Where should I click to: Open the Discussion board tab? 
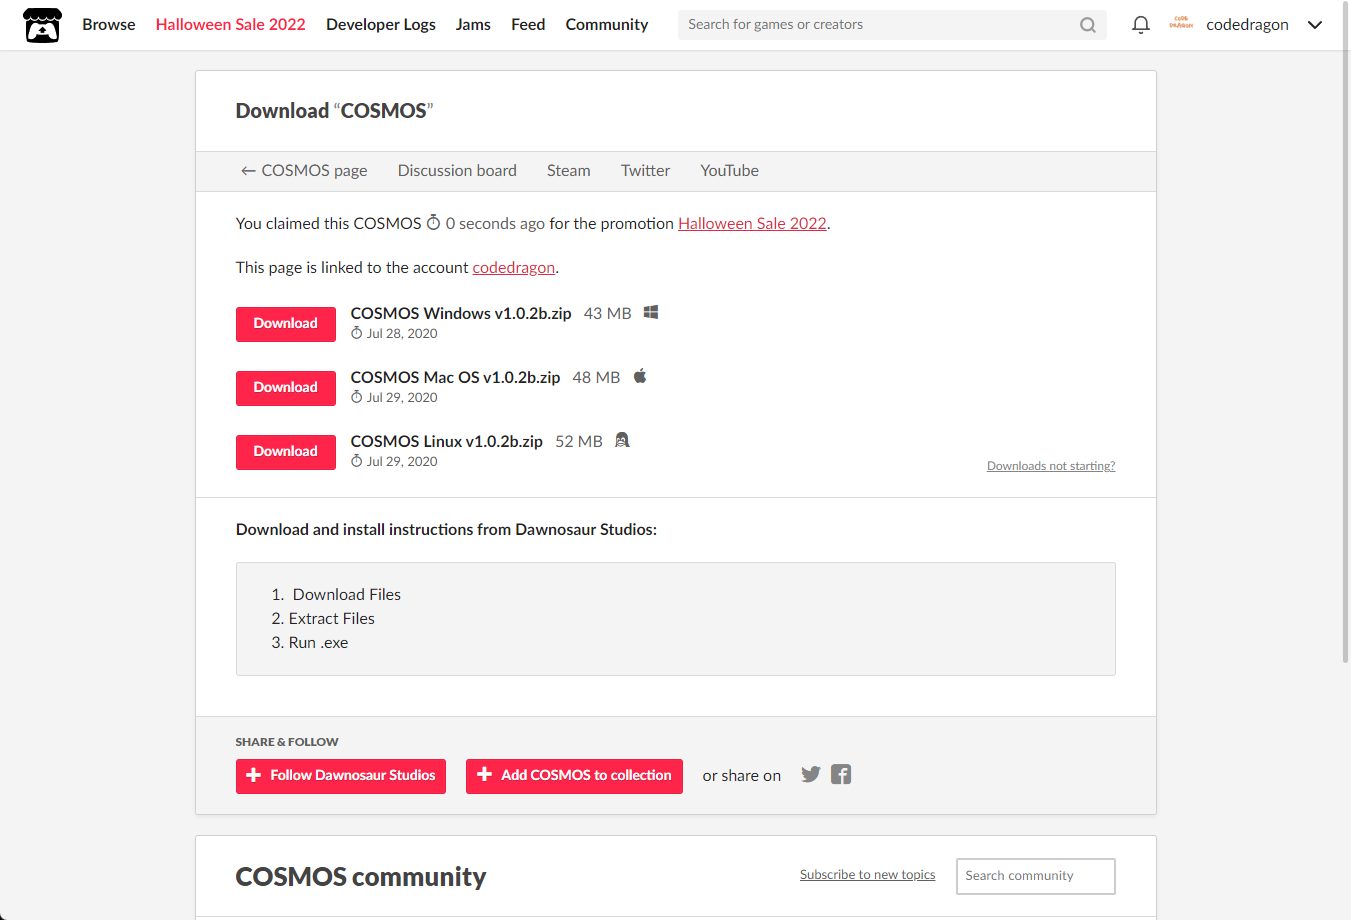pos(457,170)
